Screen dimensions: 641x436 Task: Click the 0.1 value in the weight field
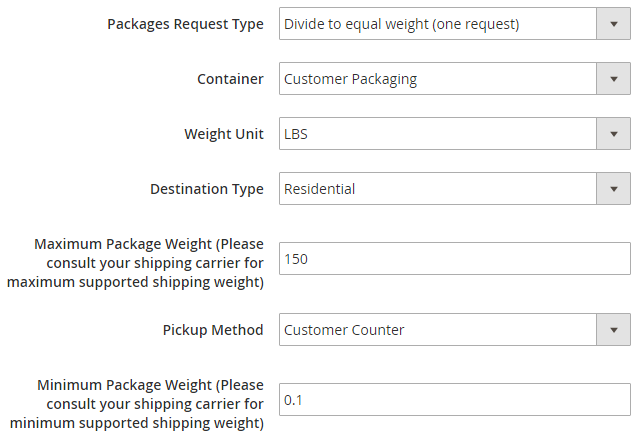[293, 400]
